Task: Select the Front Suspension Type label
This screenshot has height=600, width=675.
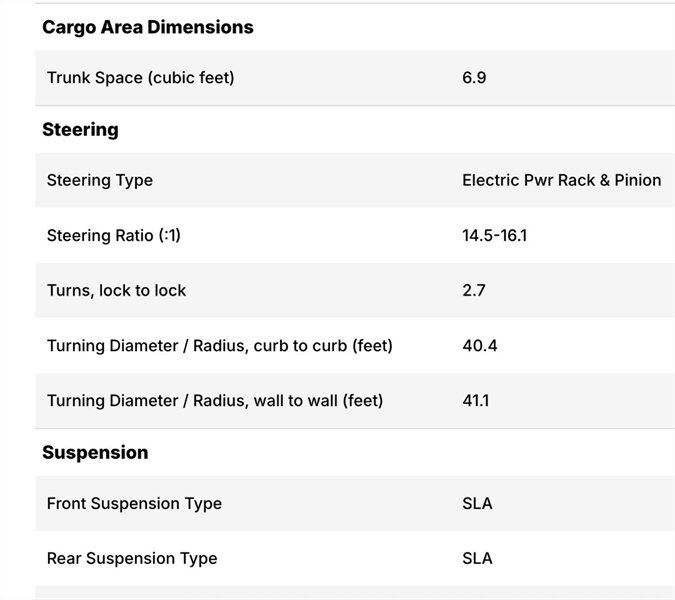Action: coord(134,503)
